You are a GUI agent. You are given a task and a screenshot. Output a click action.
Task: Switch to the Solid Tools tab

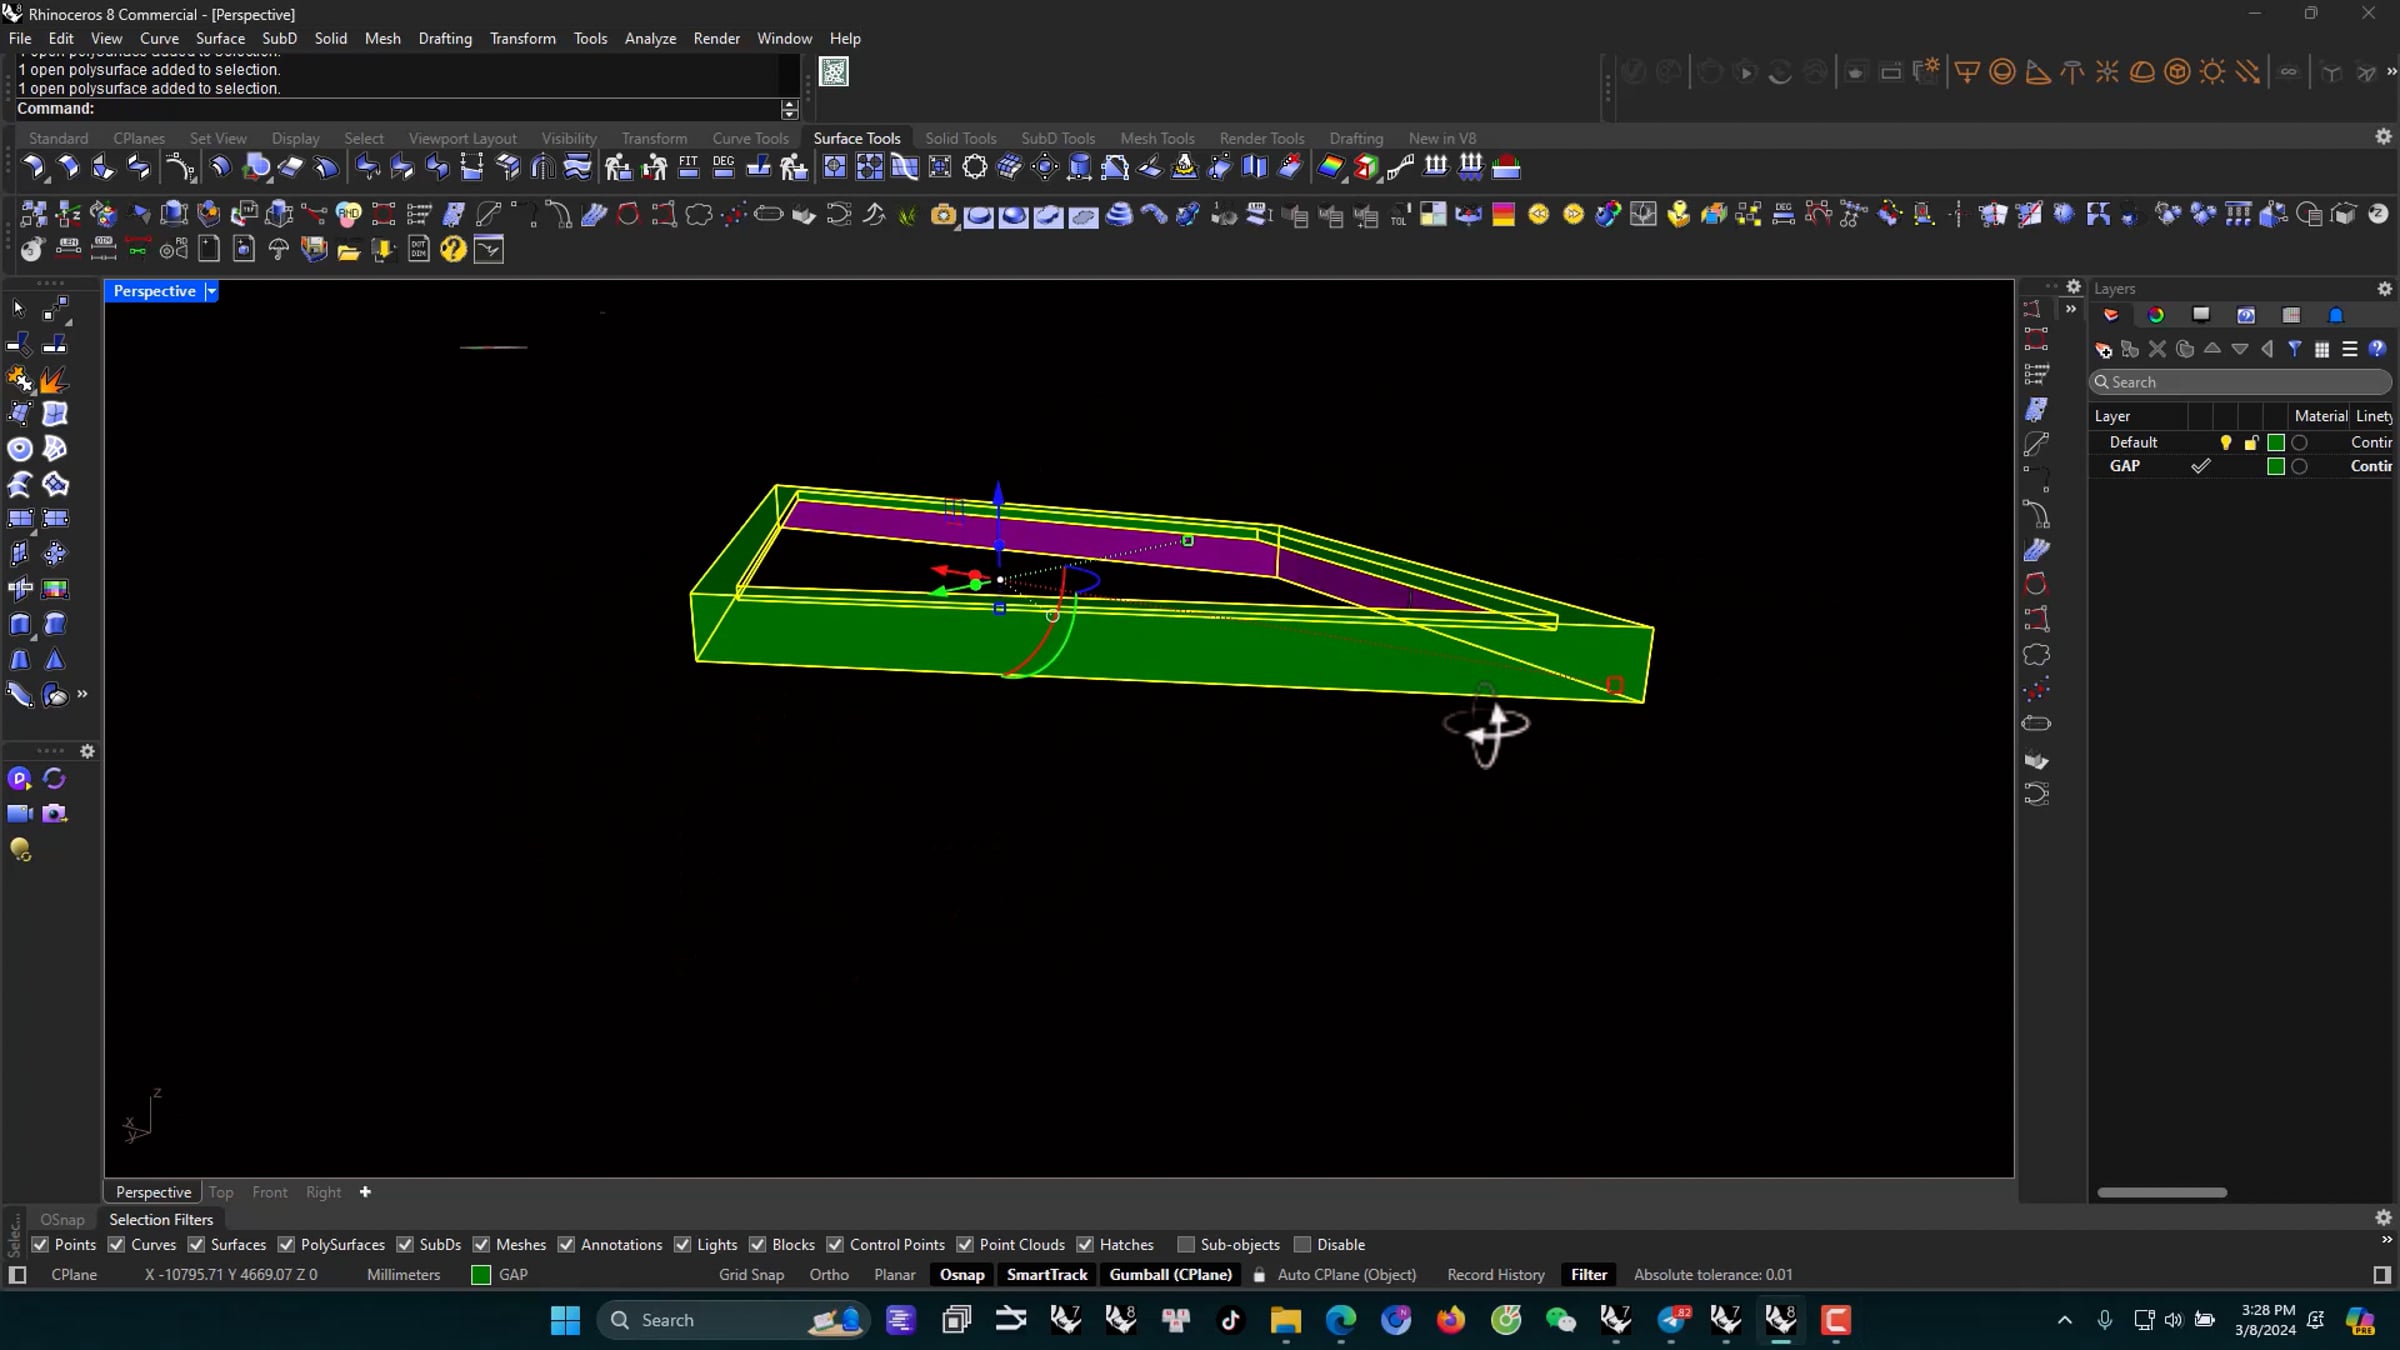pyautogui.click(x=960, y=138)
